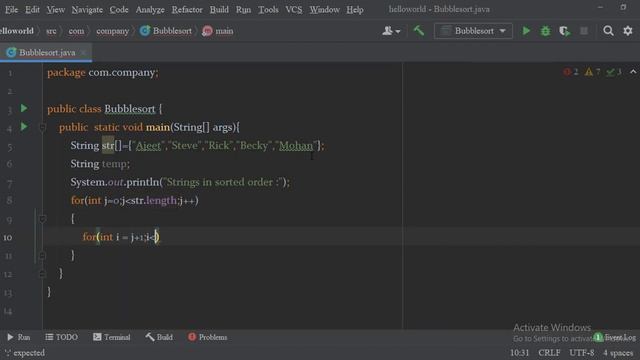Click the errors count indicator

pos(571,72)
